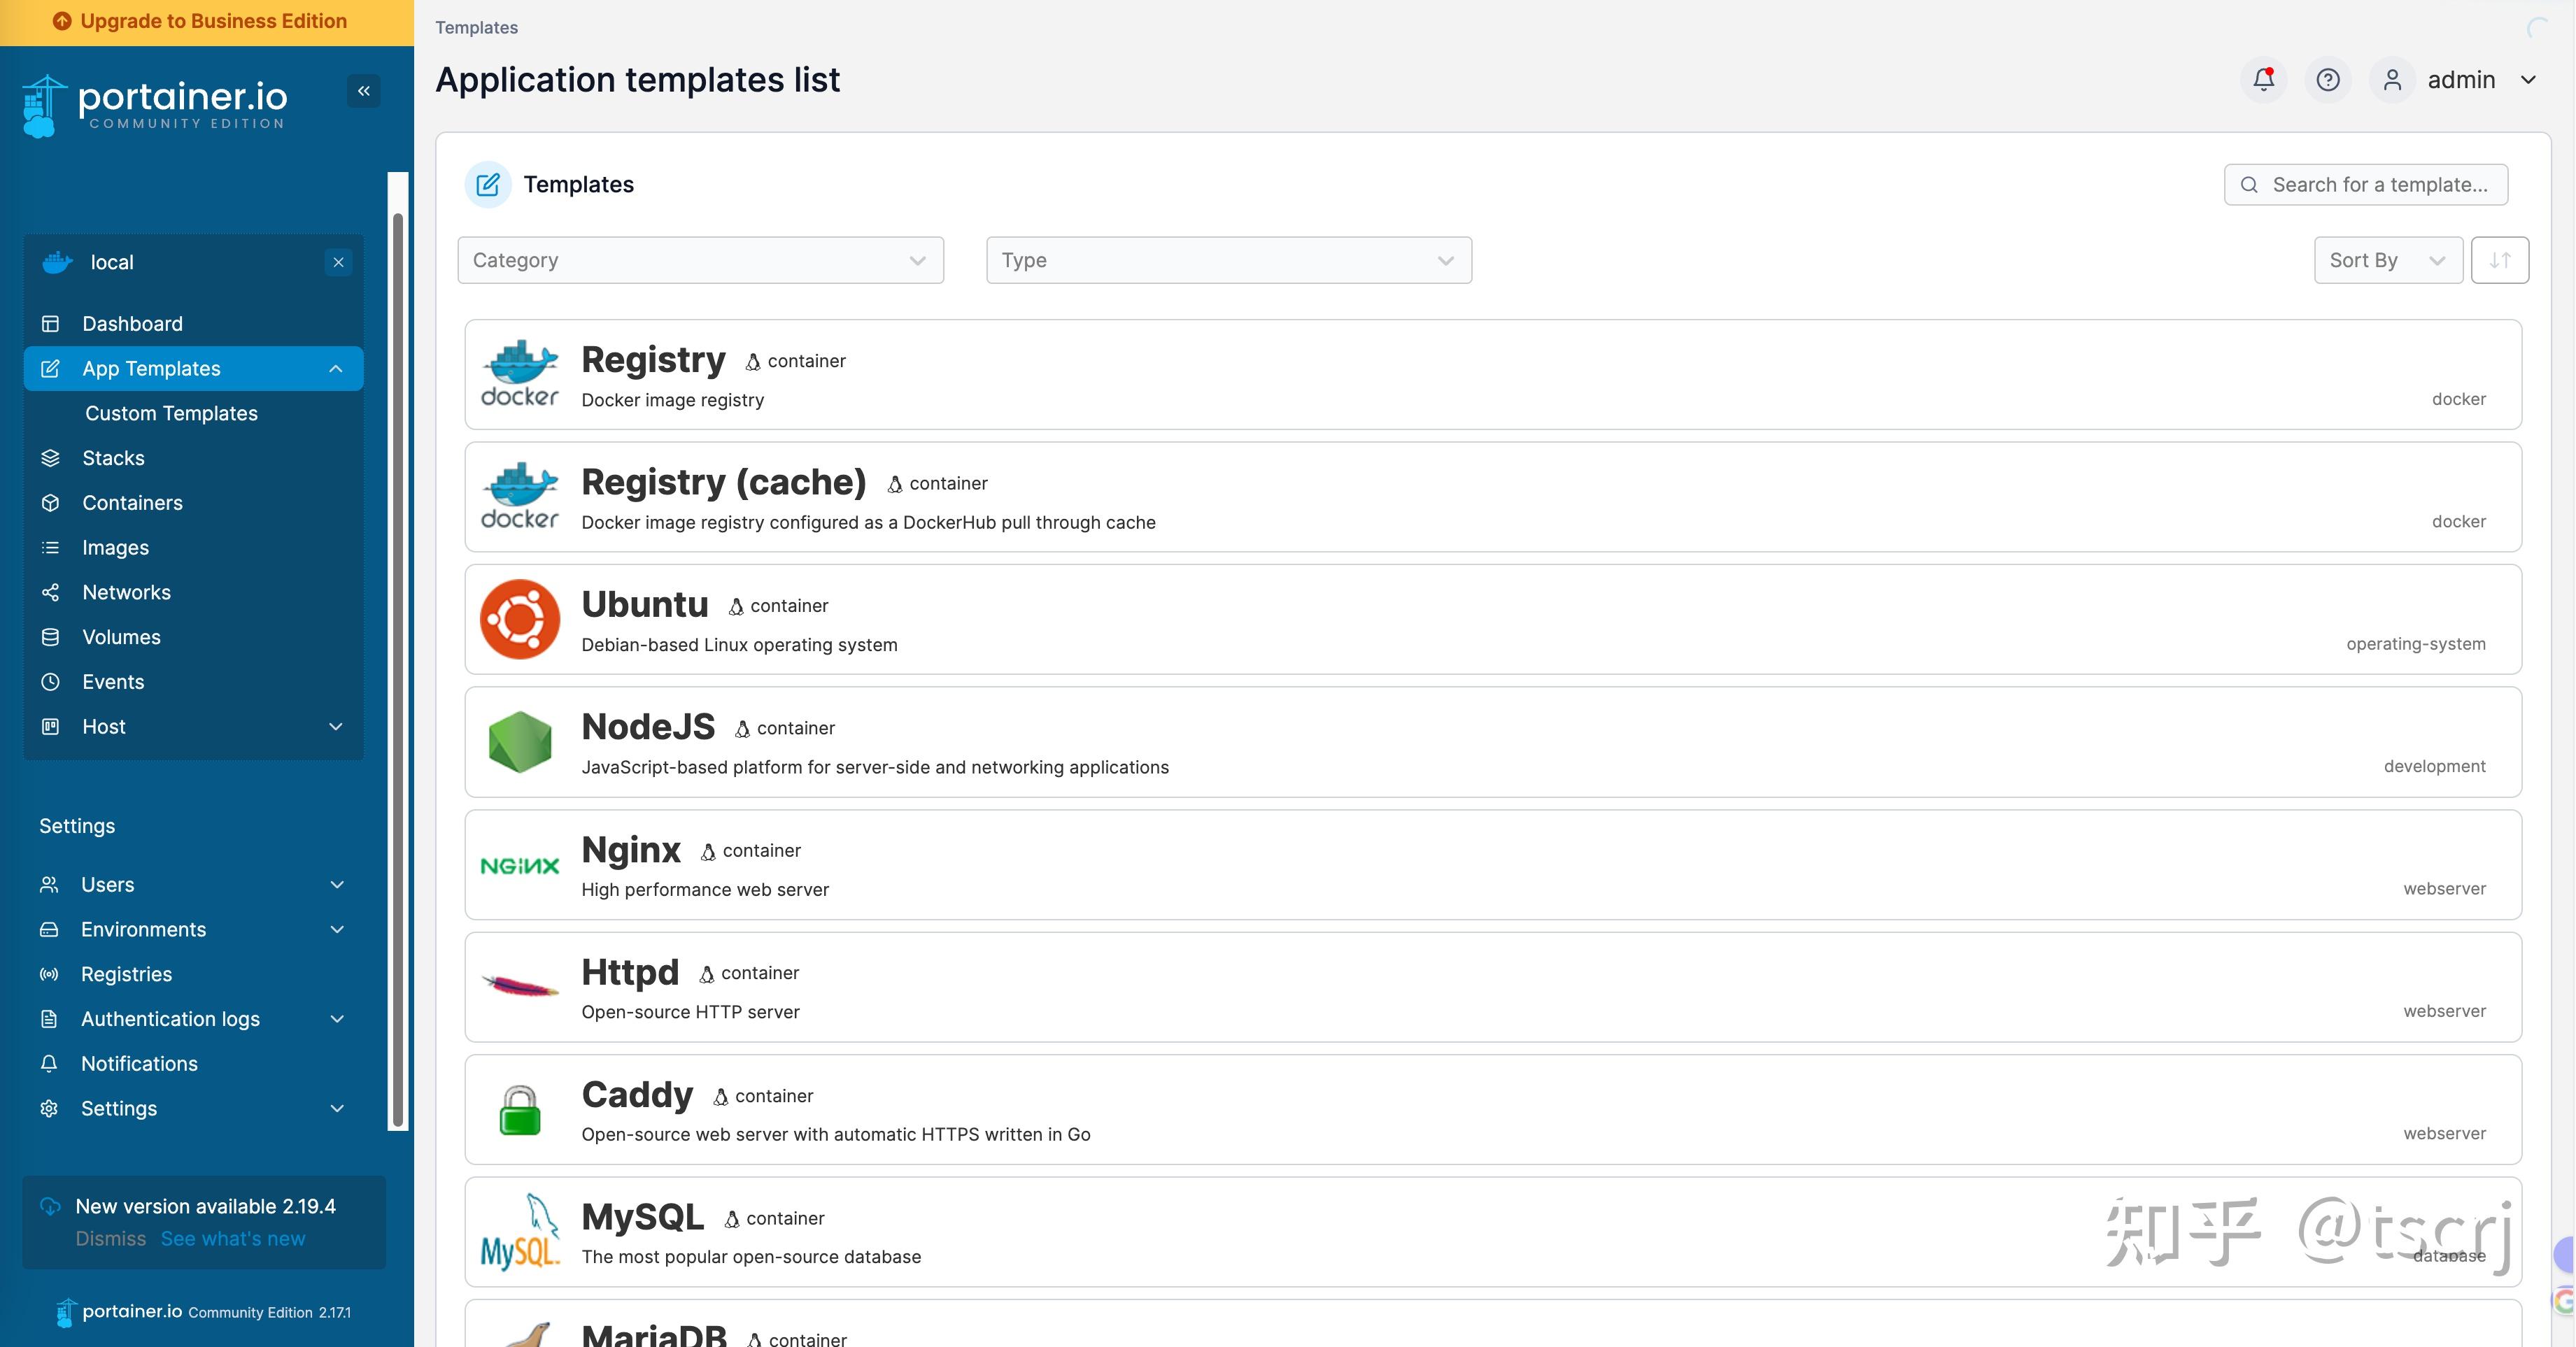Click the Events clock icon
Viewport: 2576px width, 1347px height.
click(x=50, y=682)
